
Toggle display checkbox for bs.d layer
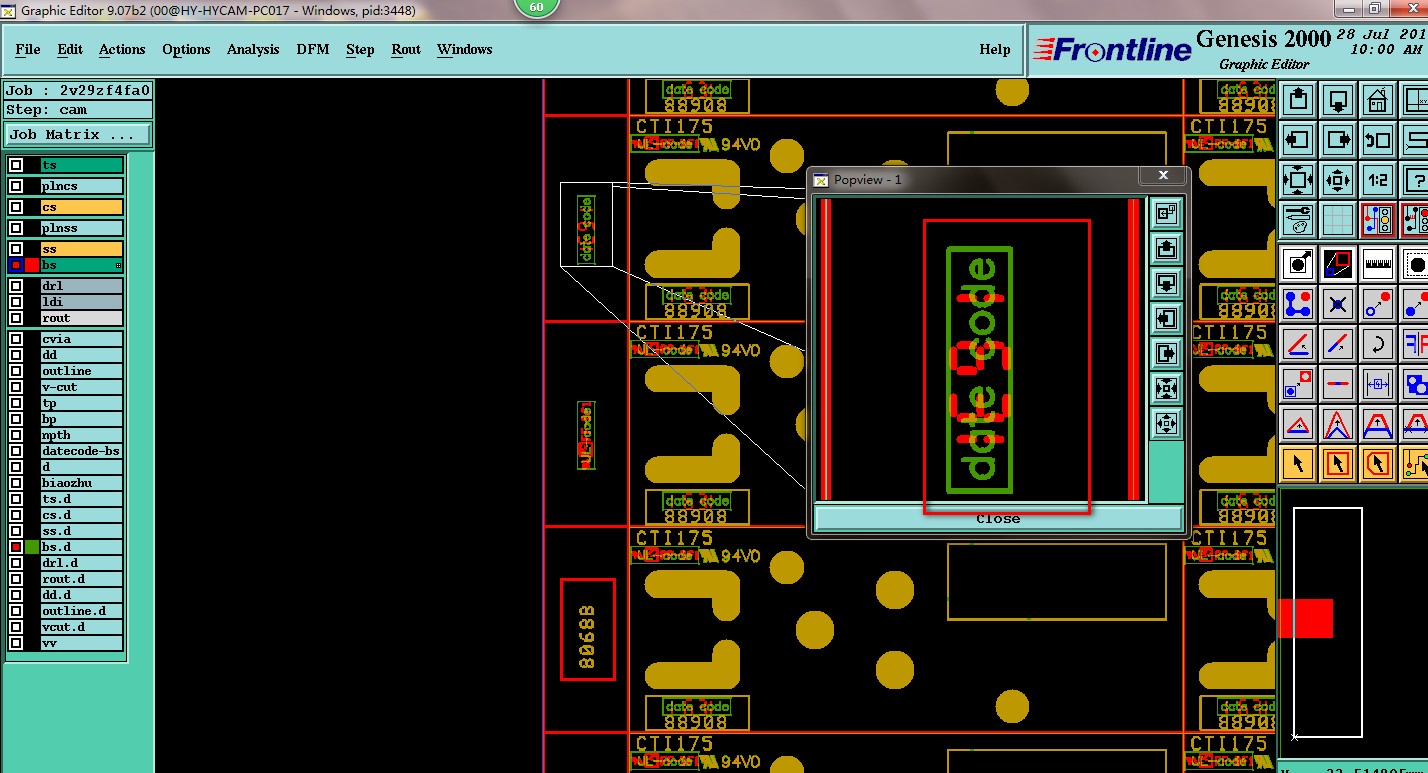coord(16,547)
